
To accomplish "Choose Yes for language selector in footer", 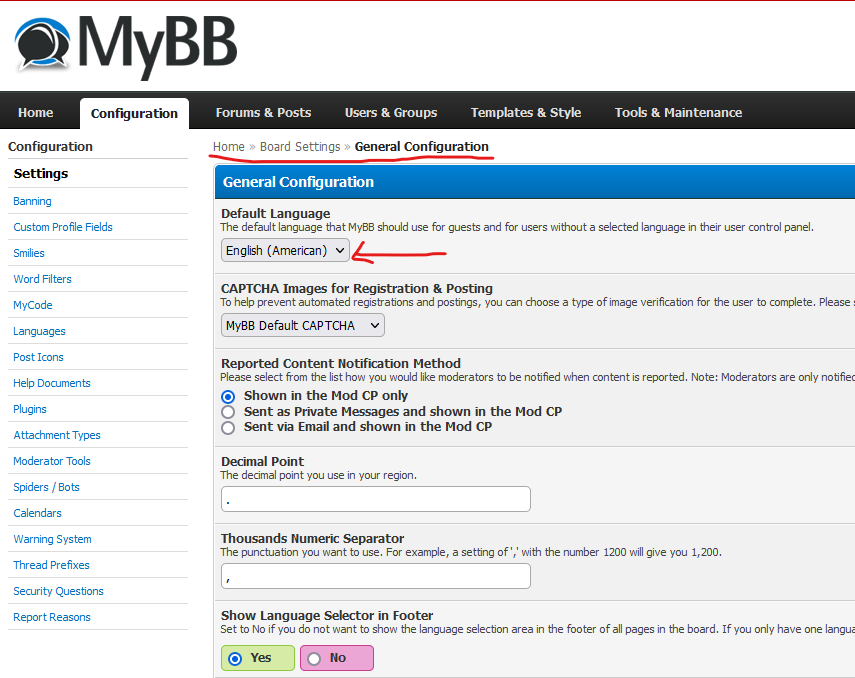I will tap(258, 658).
